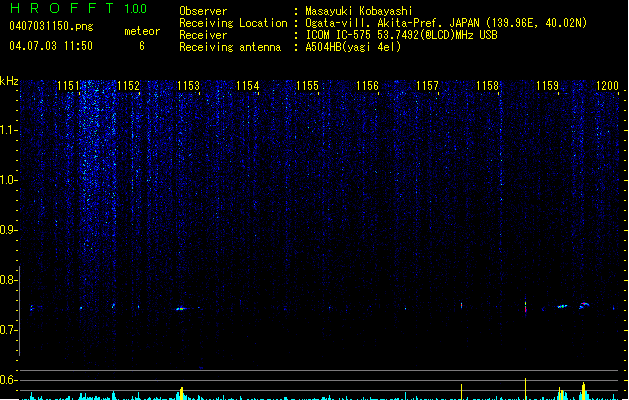This screenshot has height=400, width=629.
Task: Click the kHz axis unit label
Action: coord(9,81)
